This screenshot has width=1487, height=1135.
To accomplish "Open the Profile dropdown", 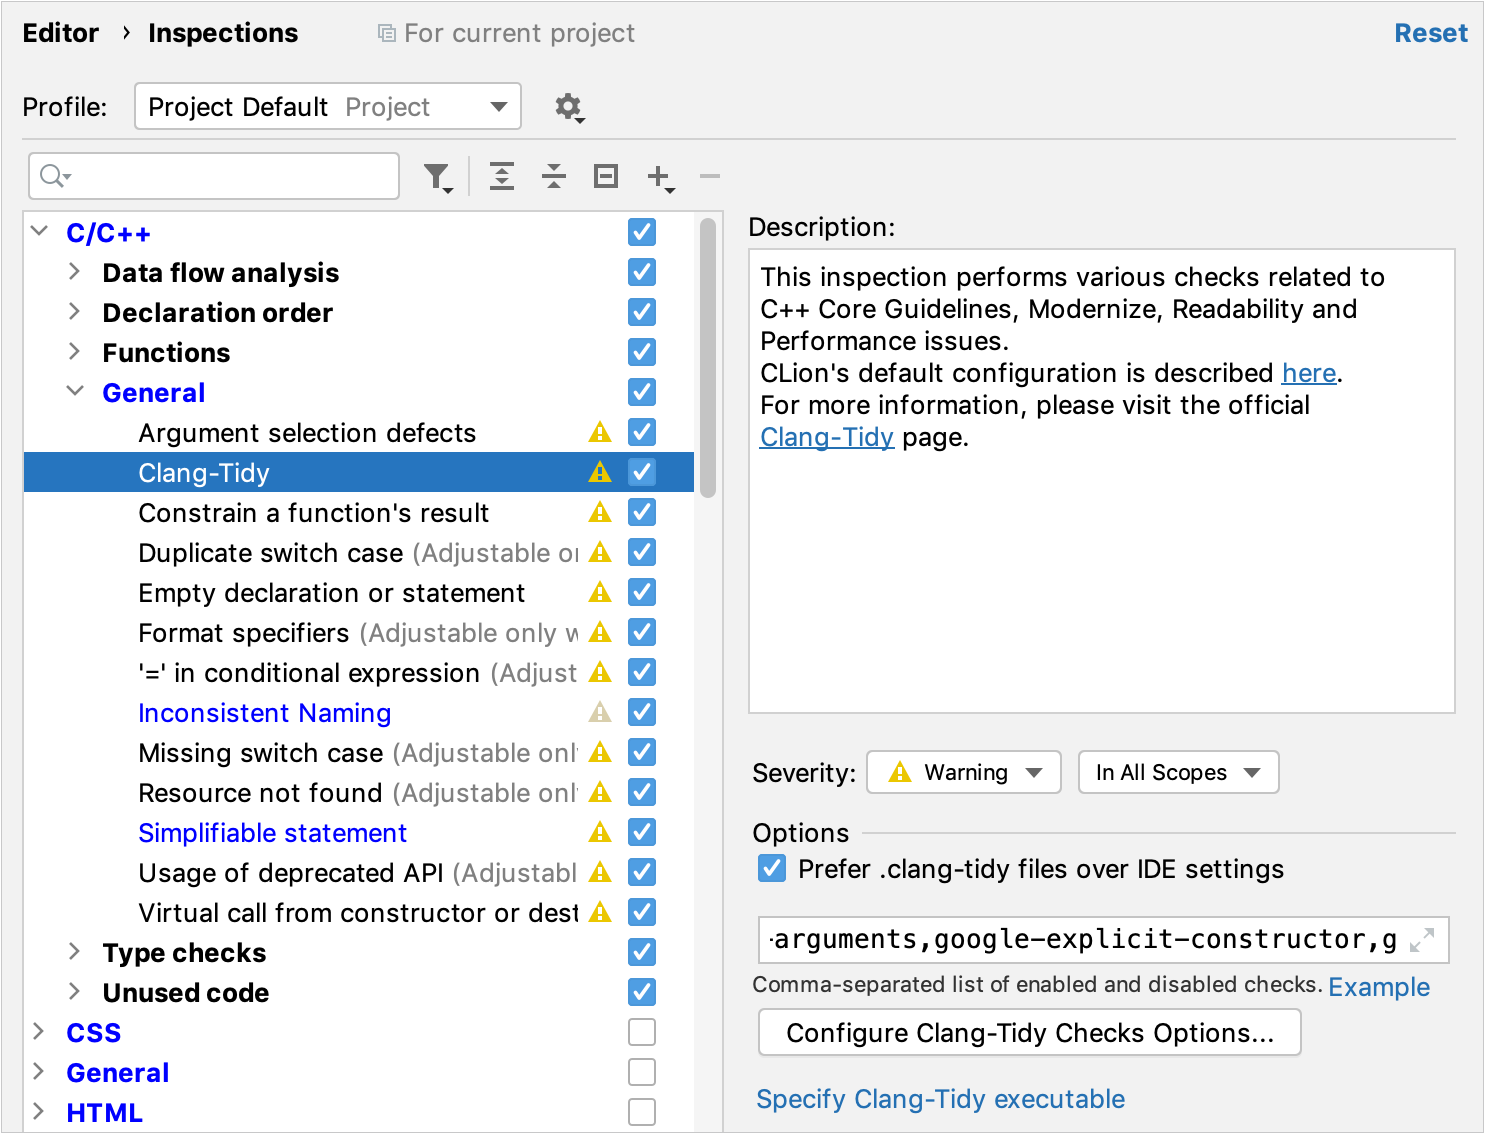I will tap(327, 106).
